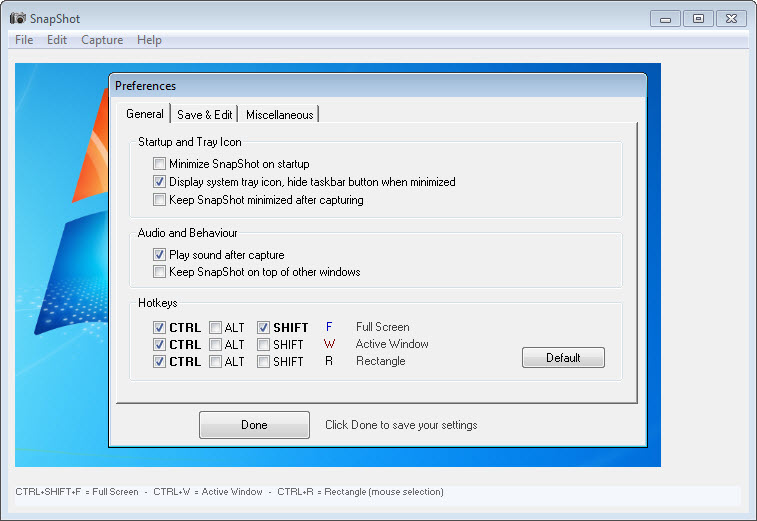
Task: Check SHIFT for Rectangle hotkey
Action: coord(263,362)
